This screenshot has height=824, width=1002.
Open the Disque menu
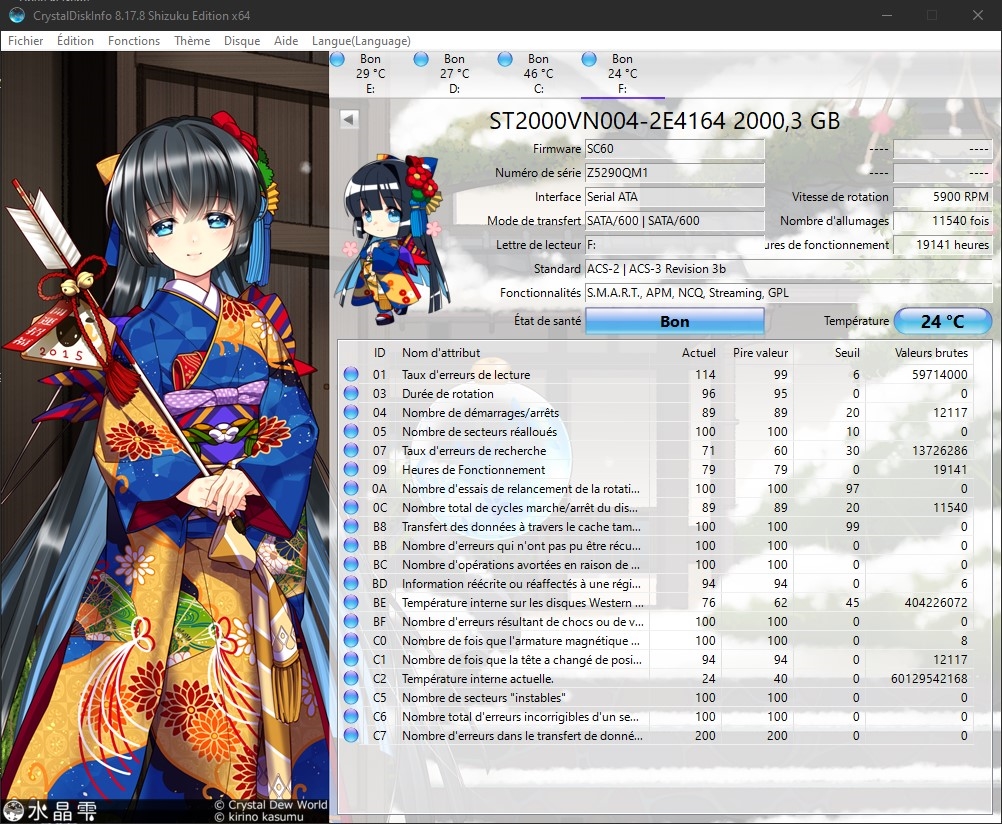point(242,41)
